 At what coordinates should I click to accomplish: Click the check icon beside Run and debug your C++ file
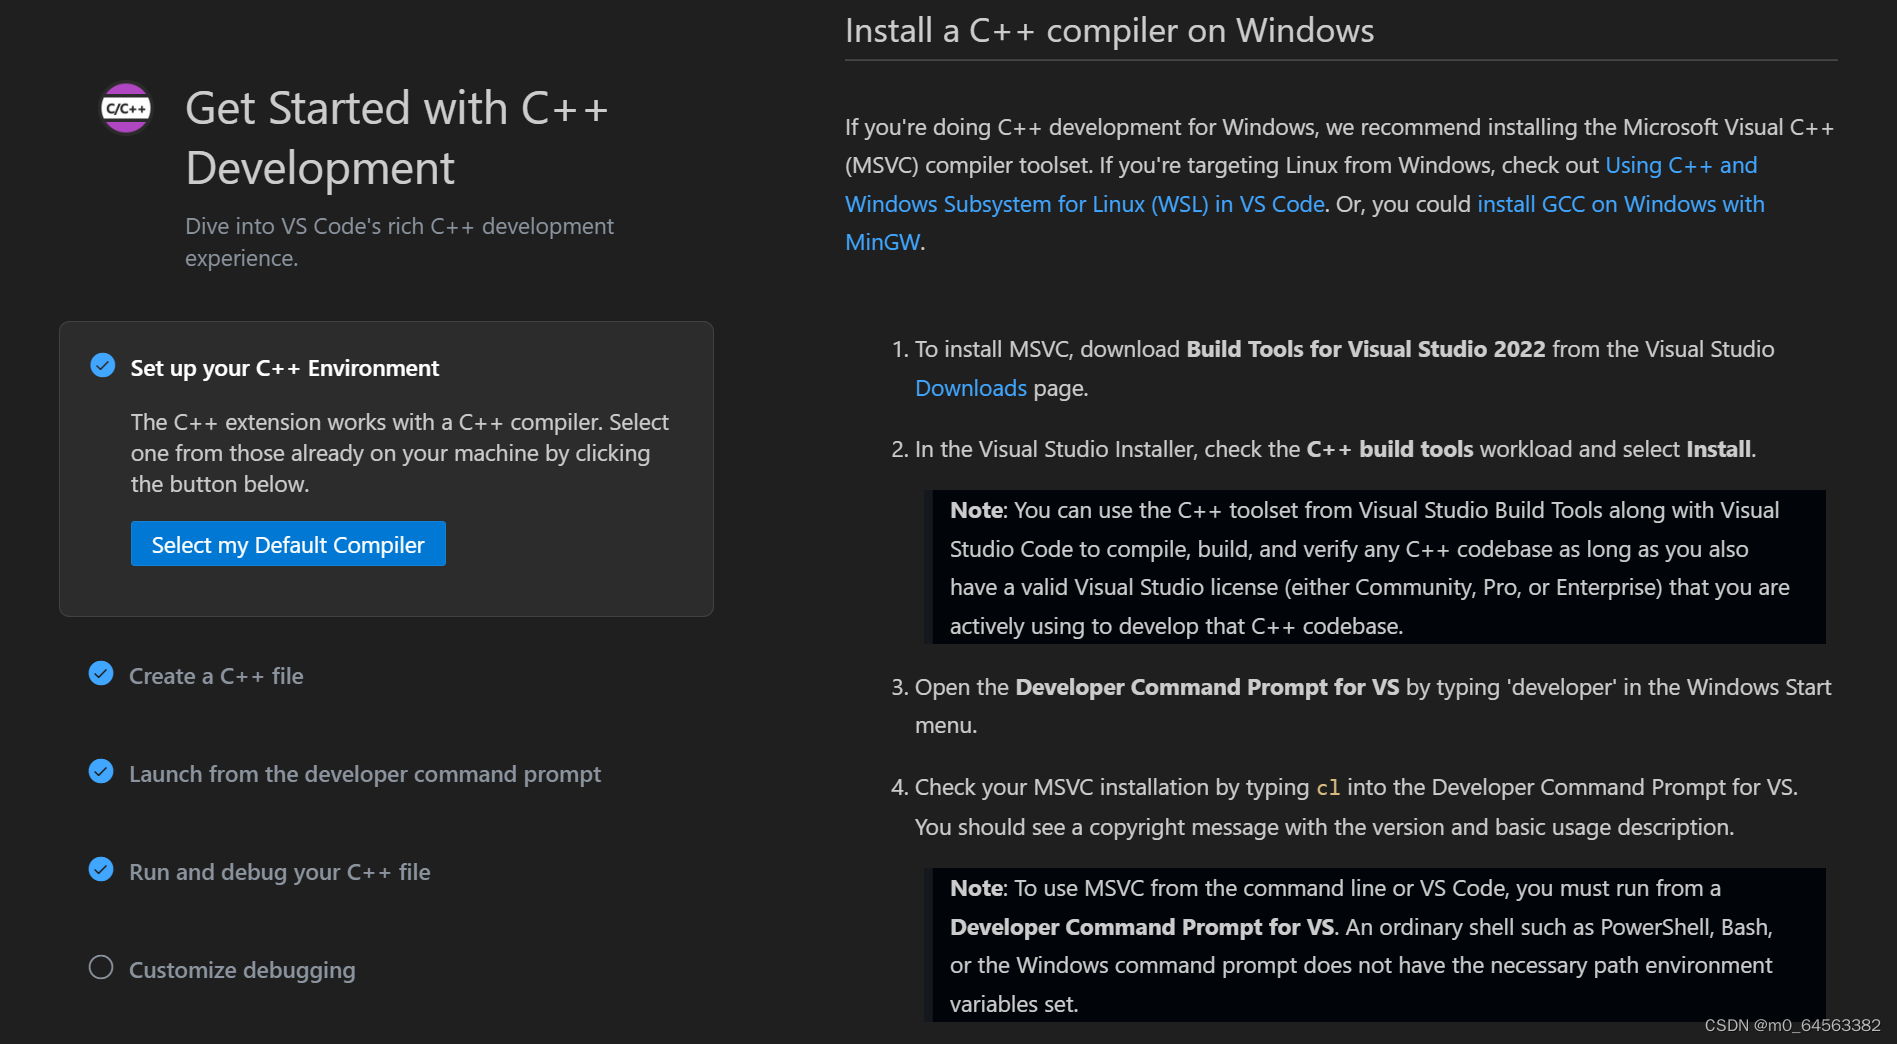101,869
